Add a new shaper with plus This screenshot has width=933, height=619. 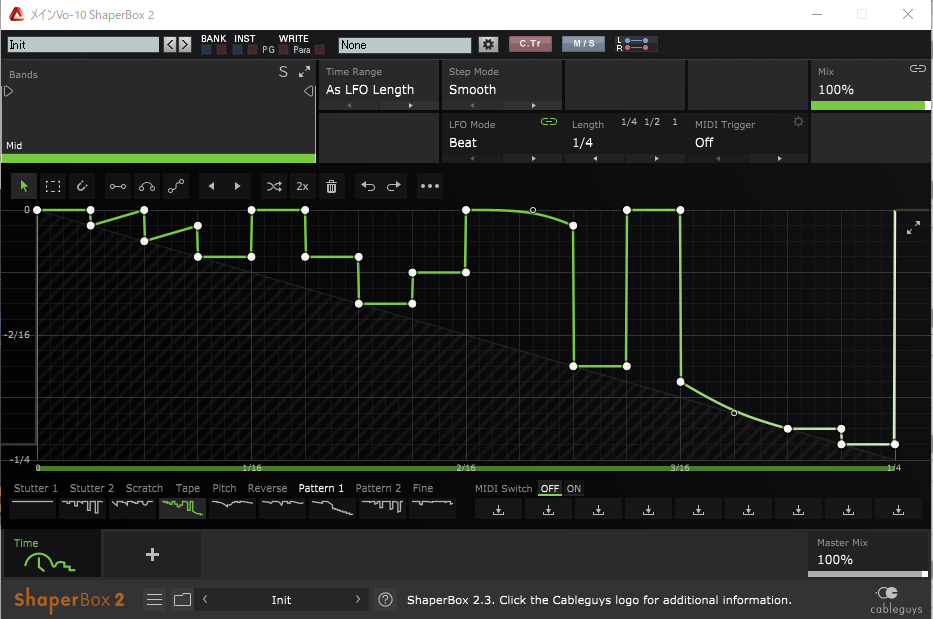[152, 554]
